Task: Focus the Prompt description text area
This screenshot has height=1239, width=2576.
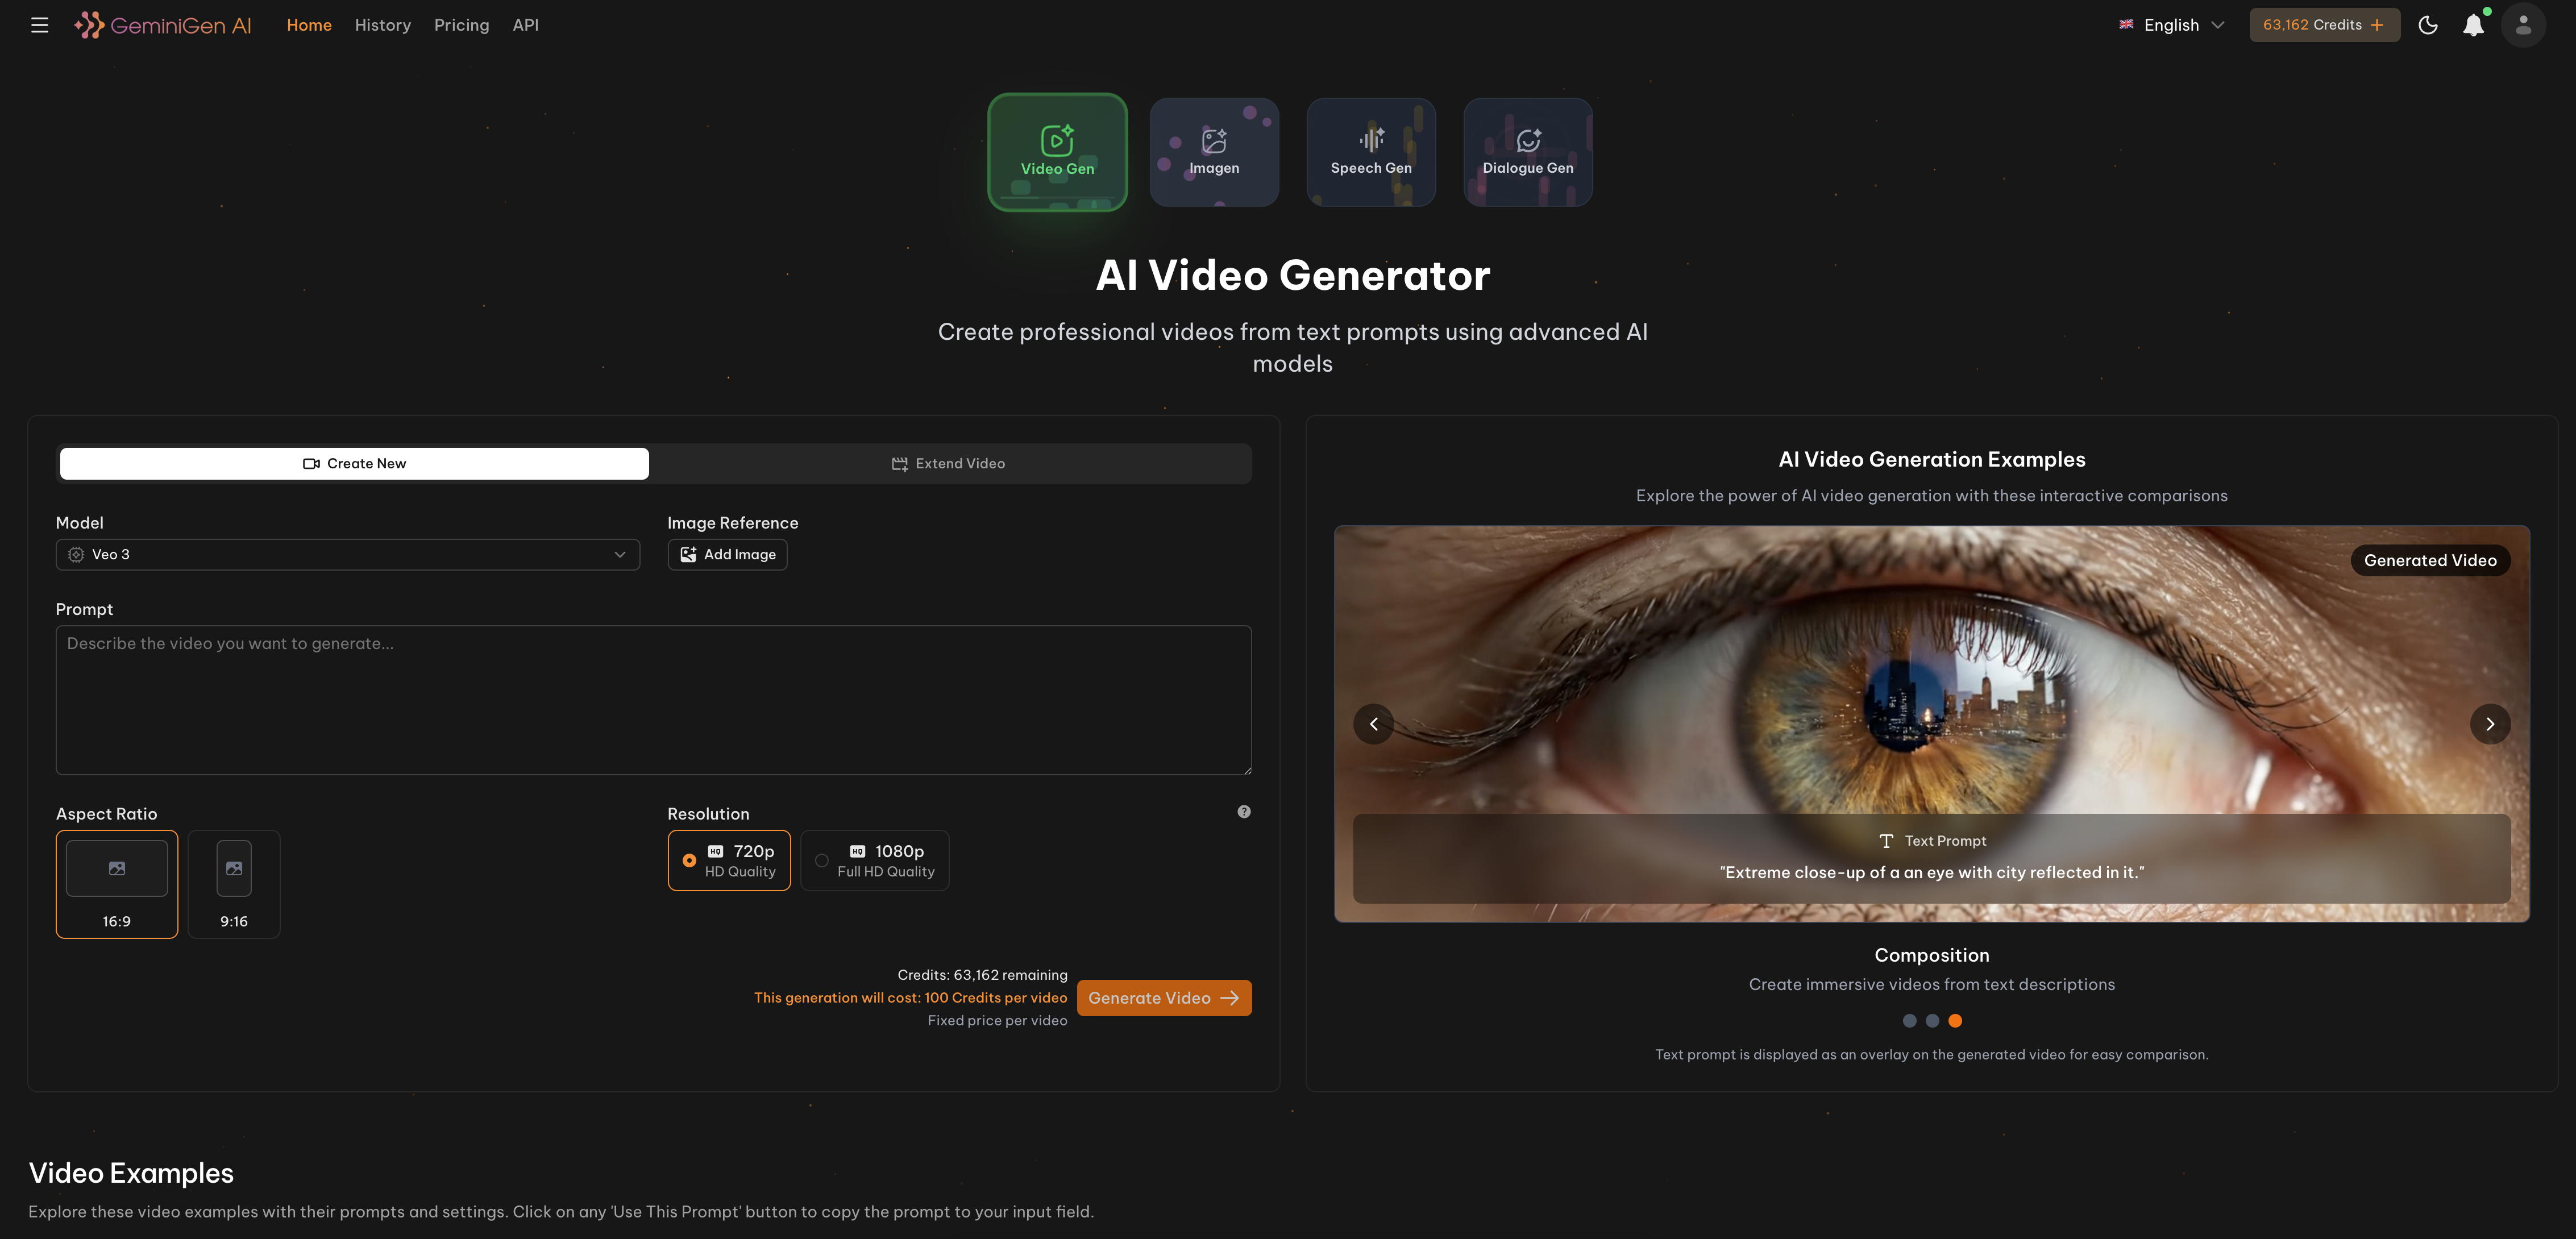Action: point(654,700)
